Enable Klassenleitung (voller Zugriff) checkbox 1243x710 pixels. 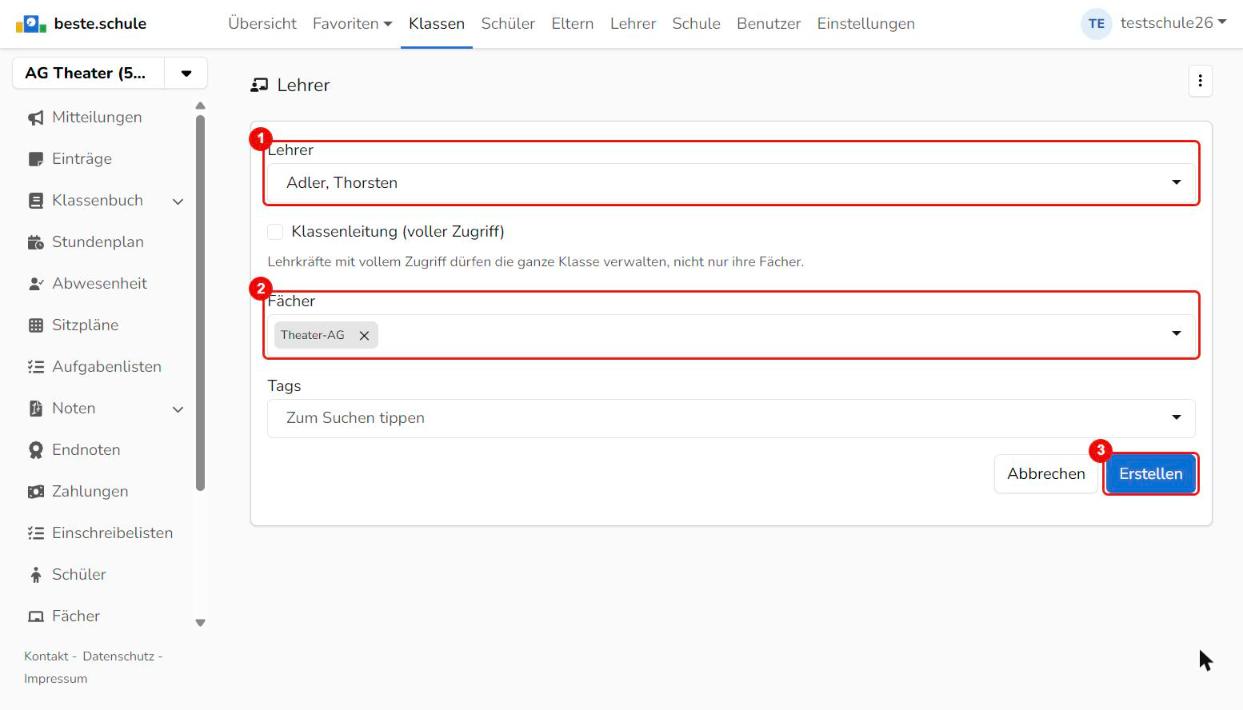[x=276, y=232]
